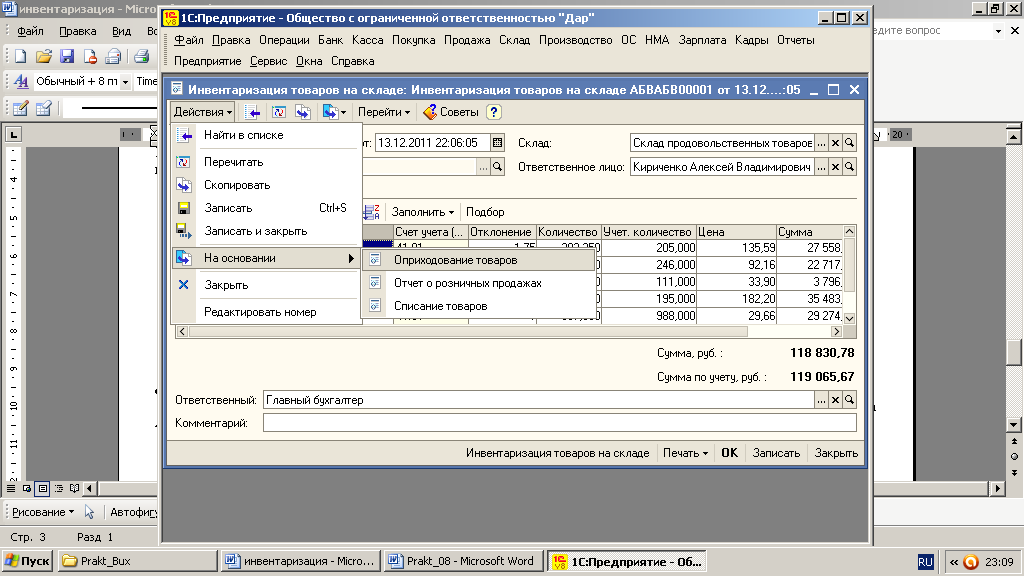Click Open folder icon in Word toolbar

[44, 57]
